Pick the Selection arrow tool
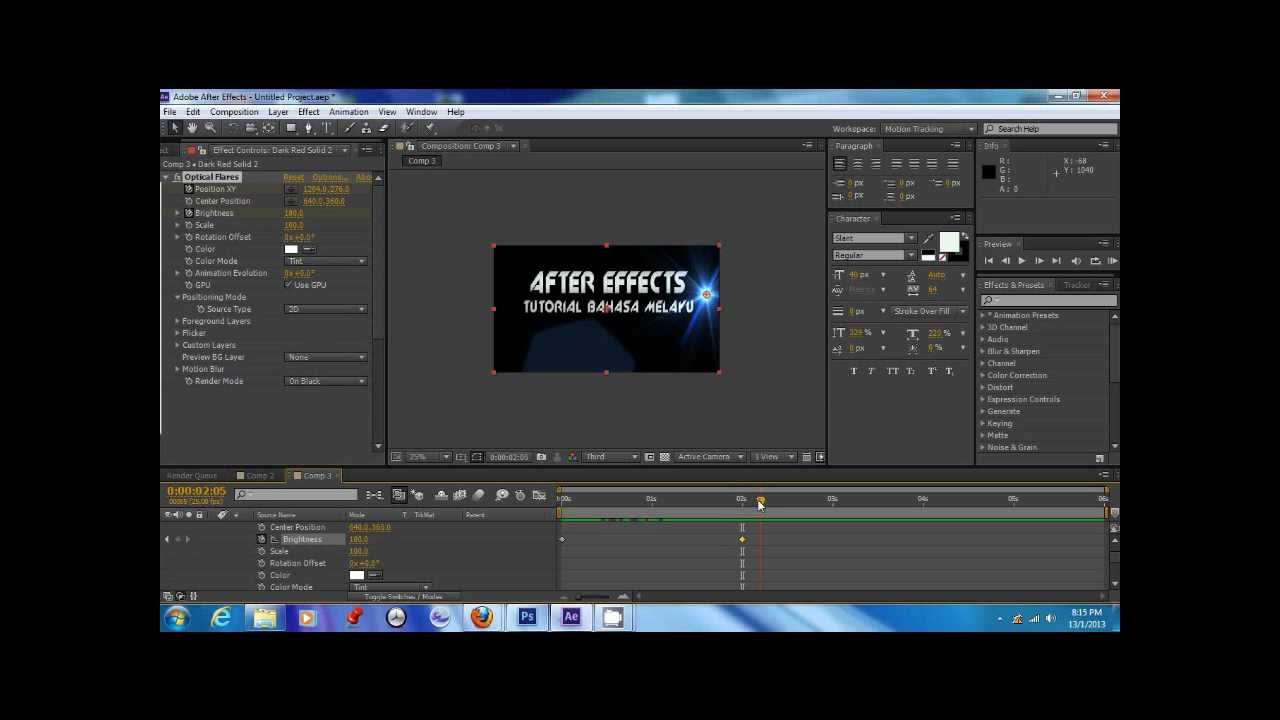 (174, 128)
